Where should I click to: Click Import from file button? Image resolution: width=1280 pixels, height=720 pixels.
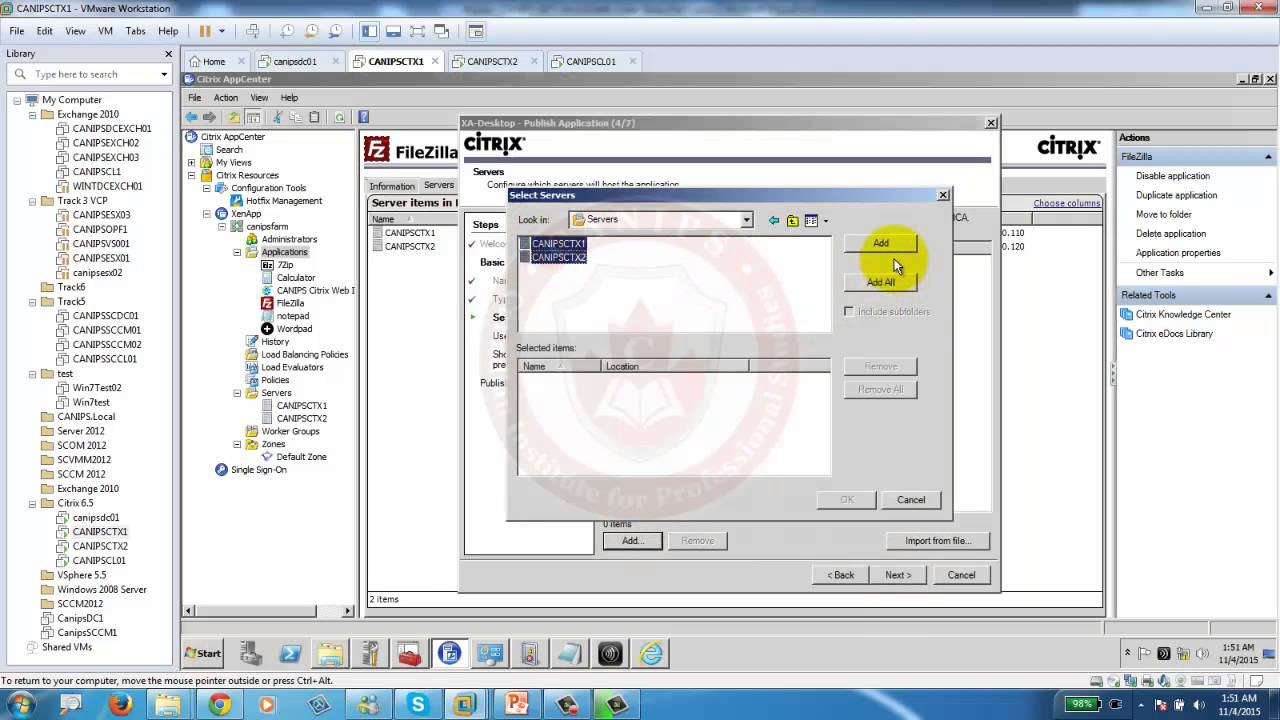pos(938,541)
